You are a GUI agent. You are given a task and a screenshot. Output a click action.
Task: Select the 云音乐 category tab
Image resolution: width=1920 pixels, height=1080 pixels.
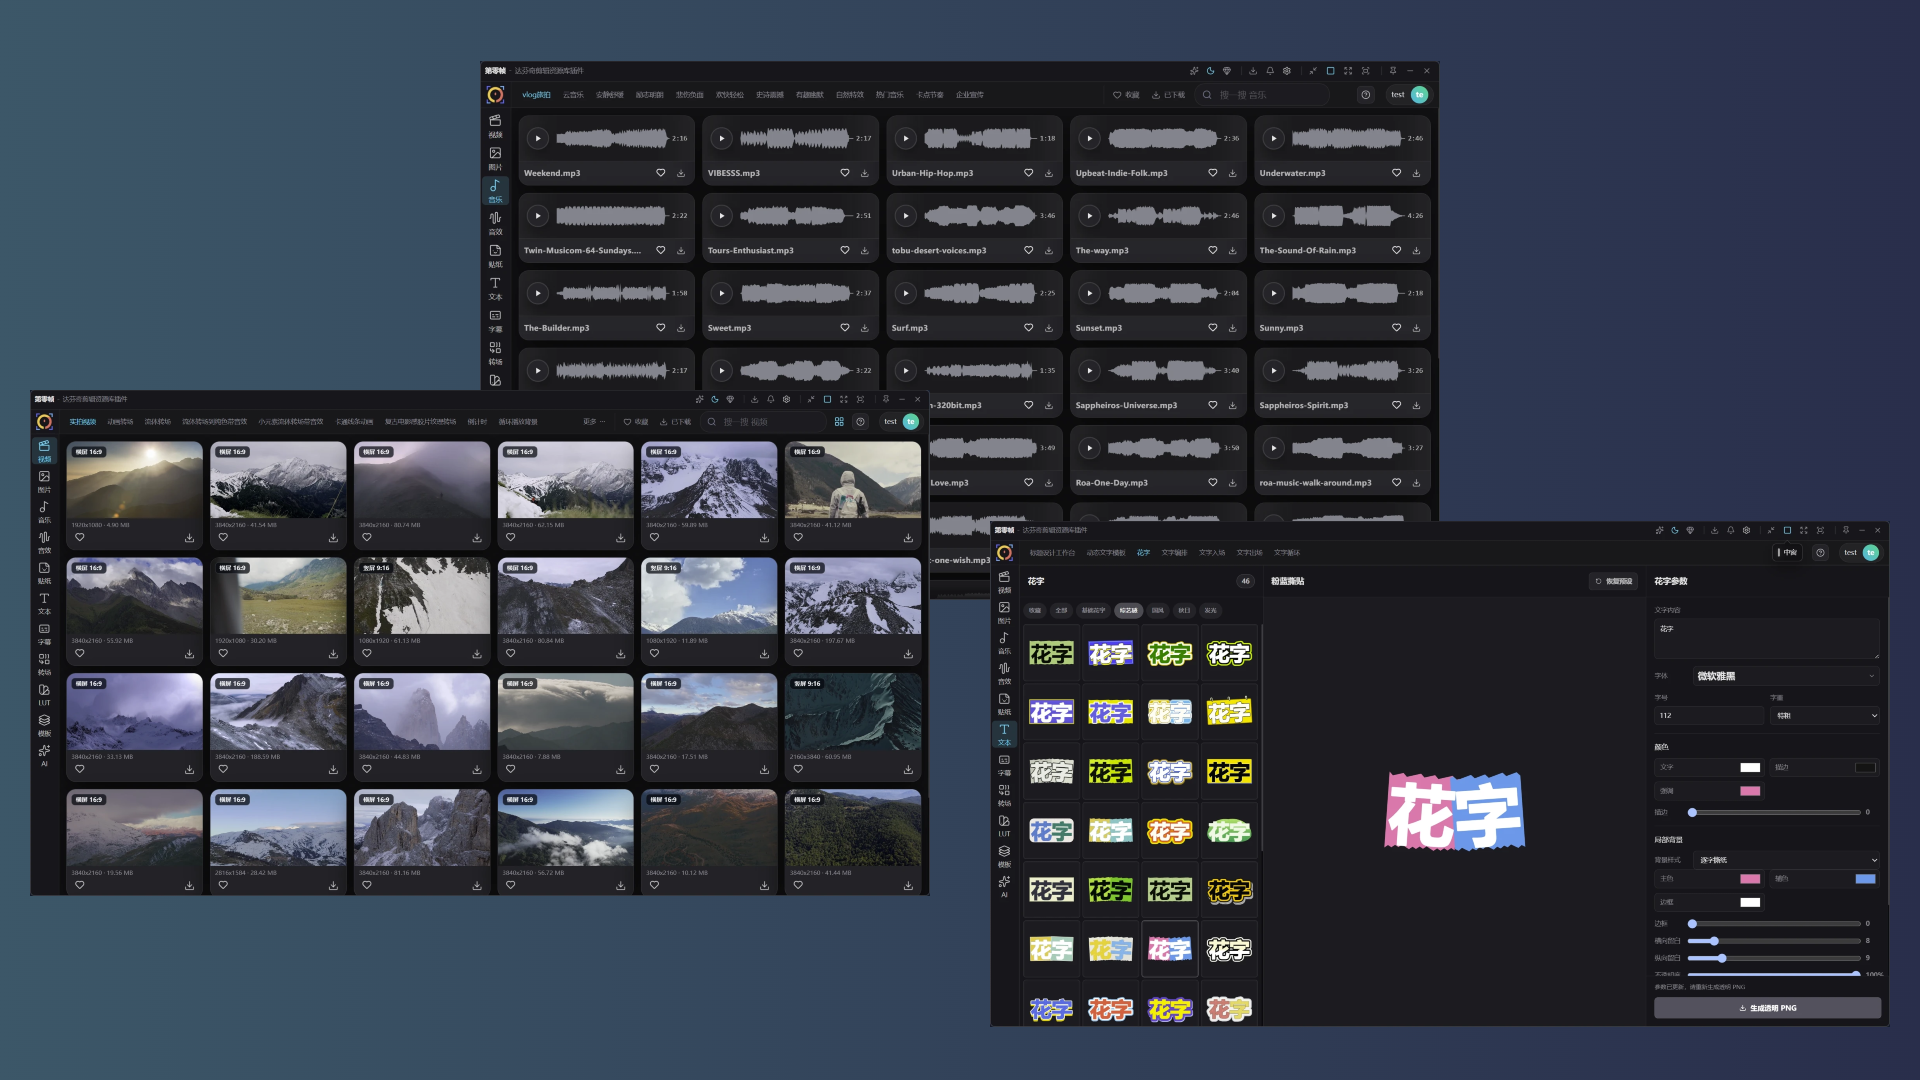(573, 95)
